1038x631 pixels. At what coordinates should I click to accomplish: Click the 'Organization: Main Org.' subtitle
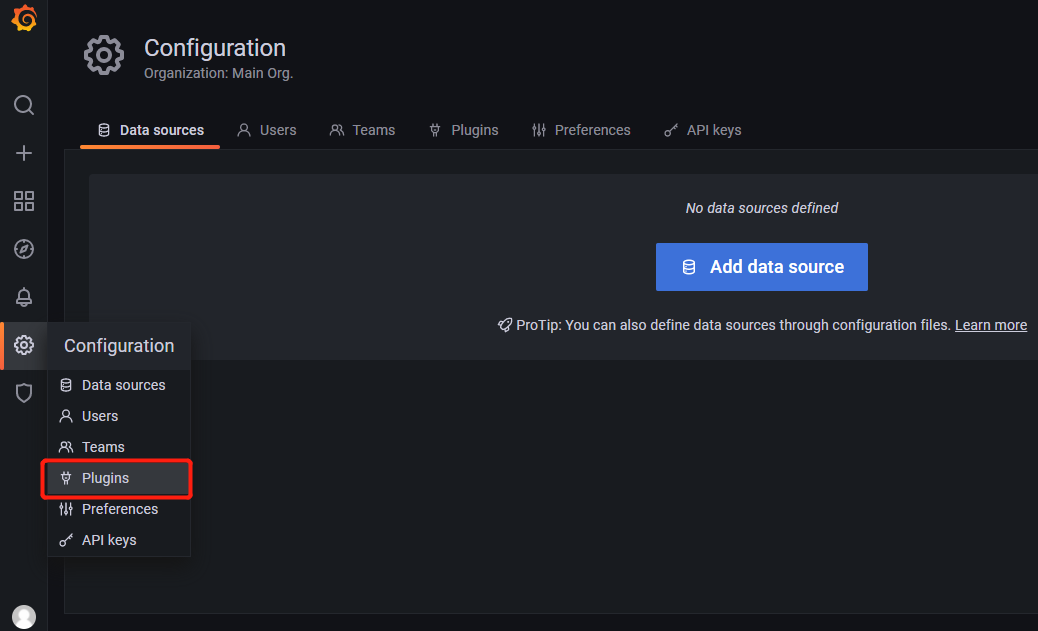[218, 73]
